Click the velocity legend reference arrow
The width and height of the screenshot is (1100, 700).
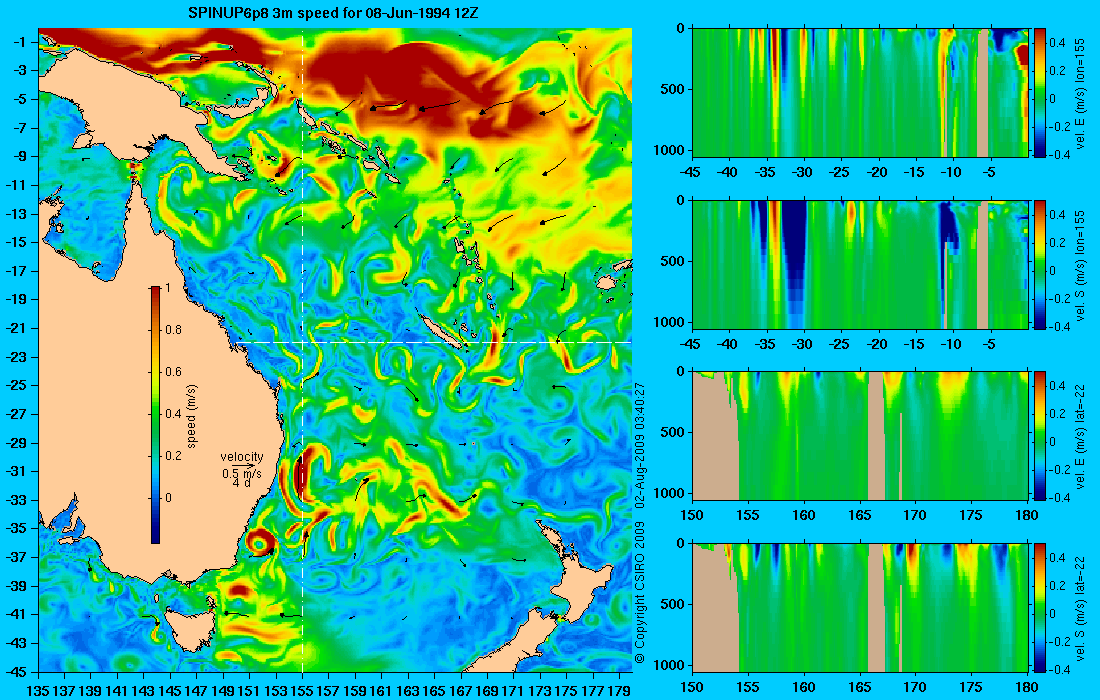[242, 465]
